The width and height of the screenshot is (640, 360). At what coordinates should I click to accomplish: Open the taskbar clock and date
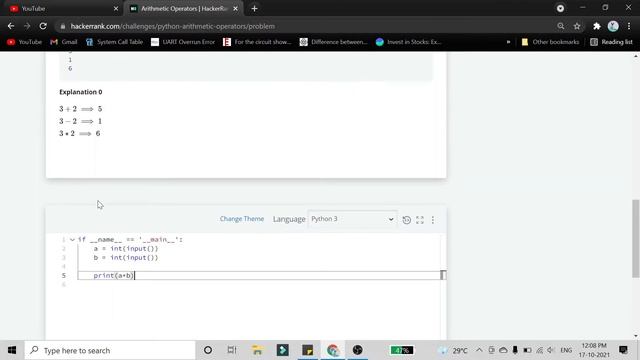(x=594, y=350)
